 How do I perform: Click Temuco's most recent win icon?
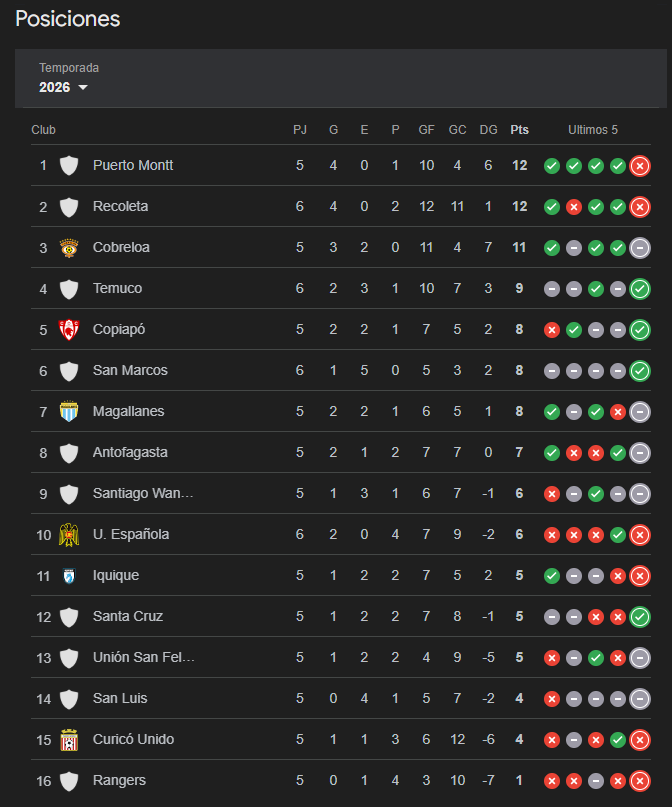click(x=640, y=289)
